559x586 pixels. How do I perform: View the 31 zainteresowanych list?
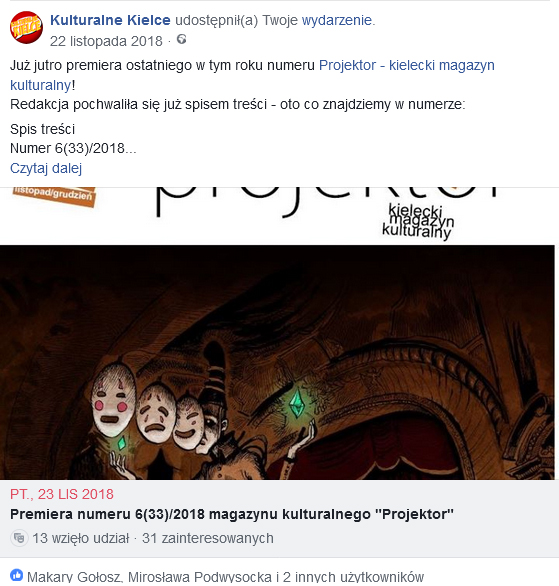tap(208, 538)
